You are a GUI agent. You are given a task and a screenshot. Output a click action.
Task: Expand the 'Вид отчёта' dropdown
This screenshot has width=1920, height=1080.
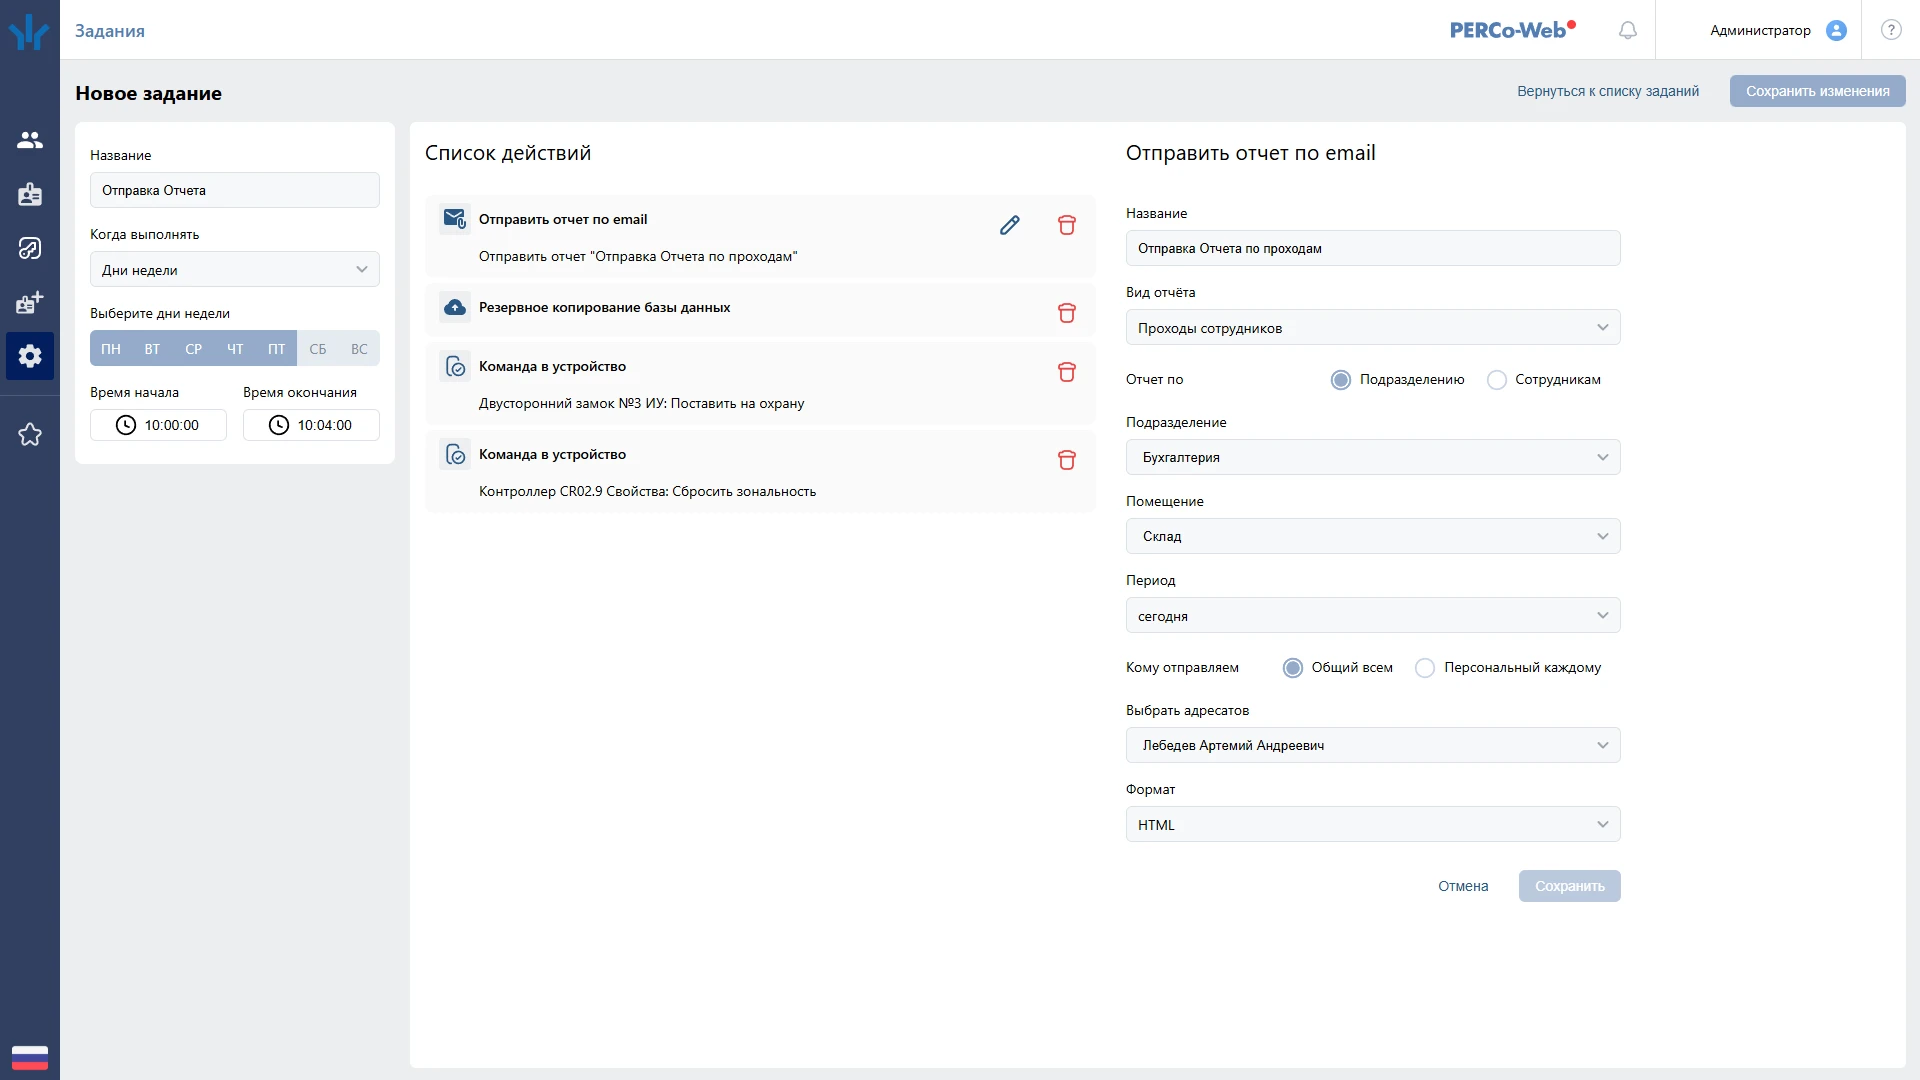[1372, 328]
